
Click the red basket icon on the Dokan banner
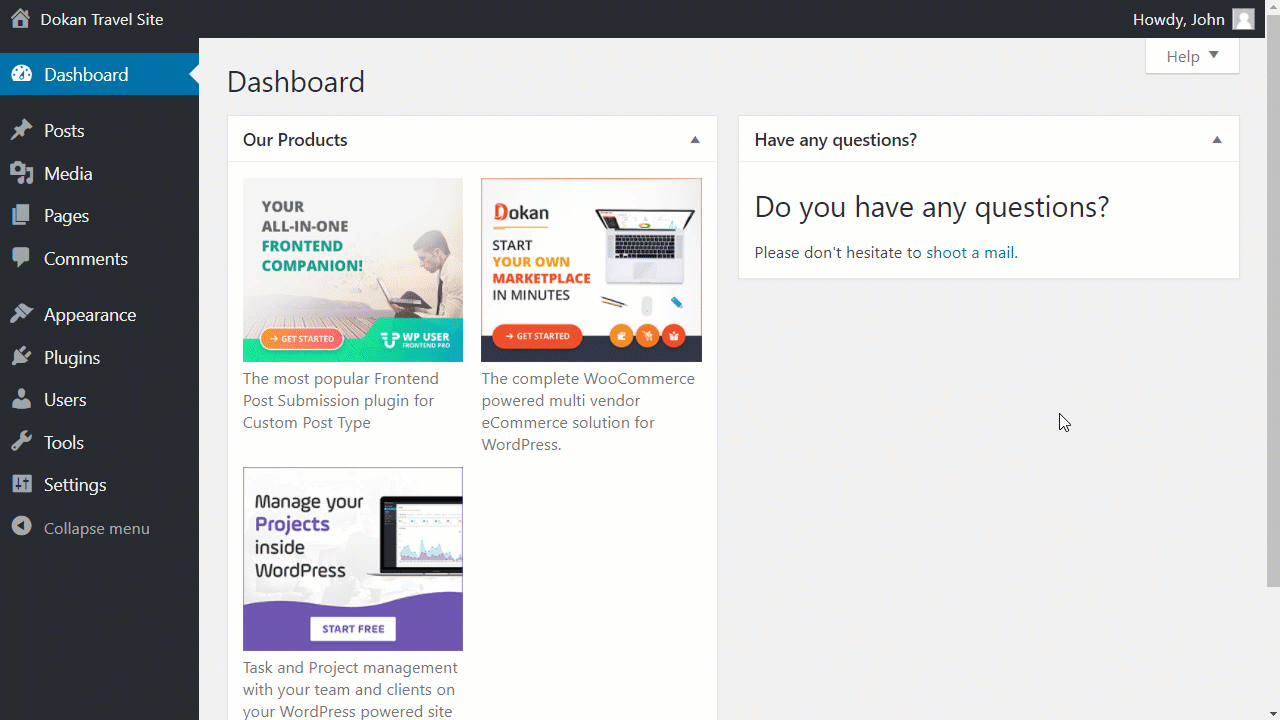[674, 336]
